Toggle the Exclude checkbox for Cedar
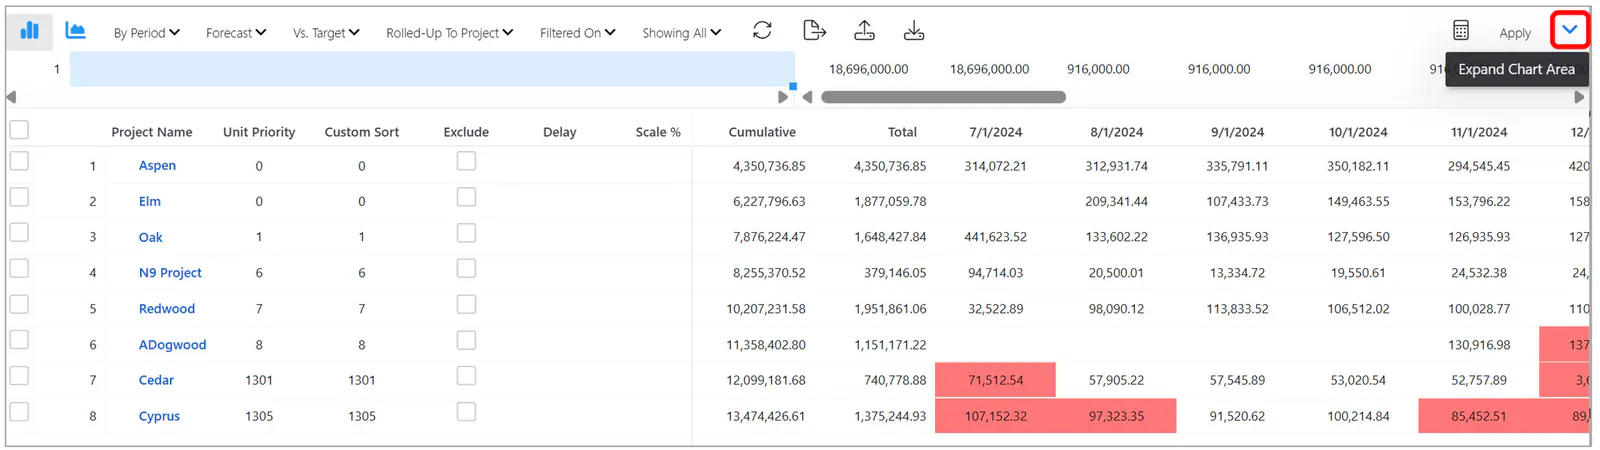 466,376
